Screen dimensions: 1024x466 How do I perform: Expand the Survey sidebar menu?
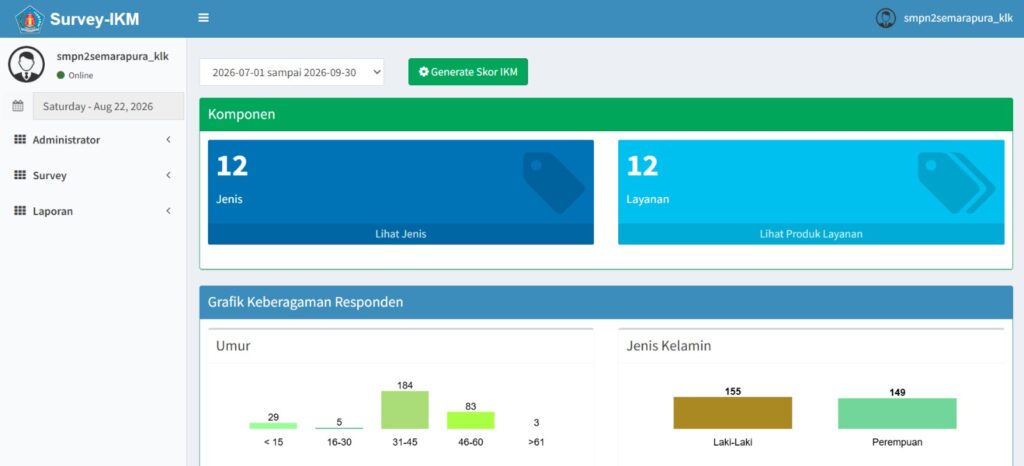tap(93, 176)
